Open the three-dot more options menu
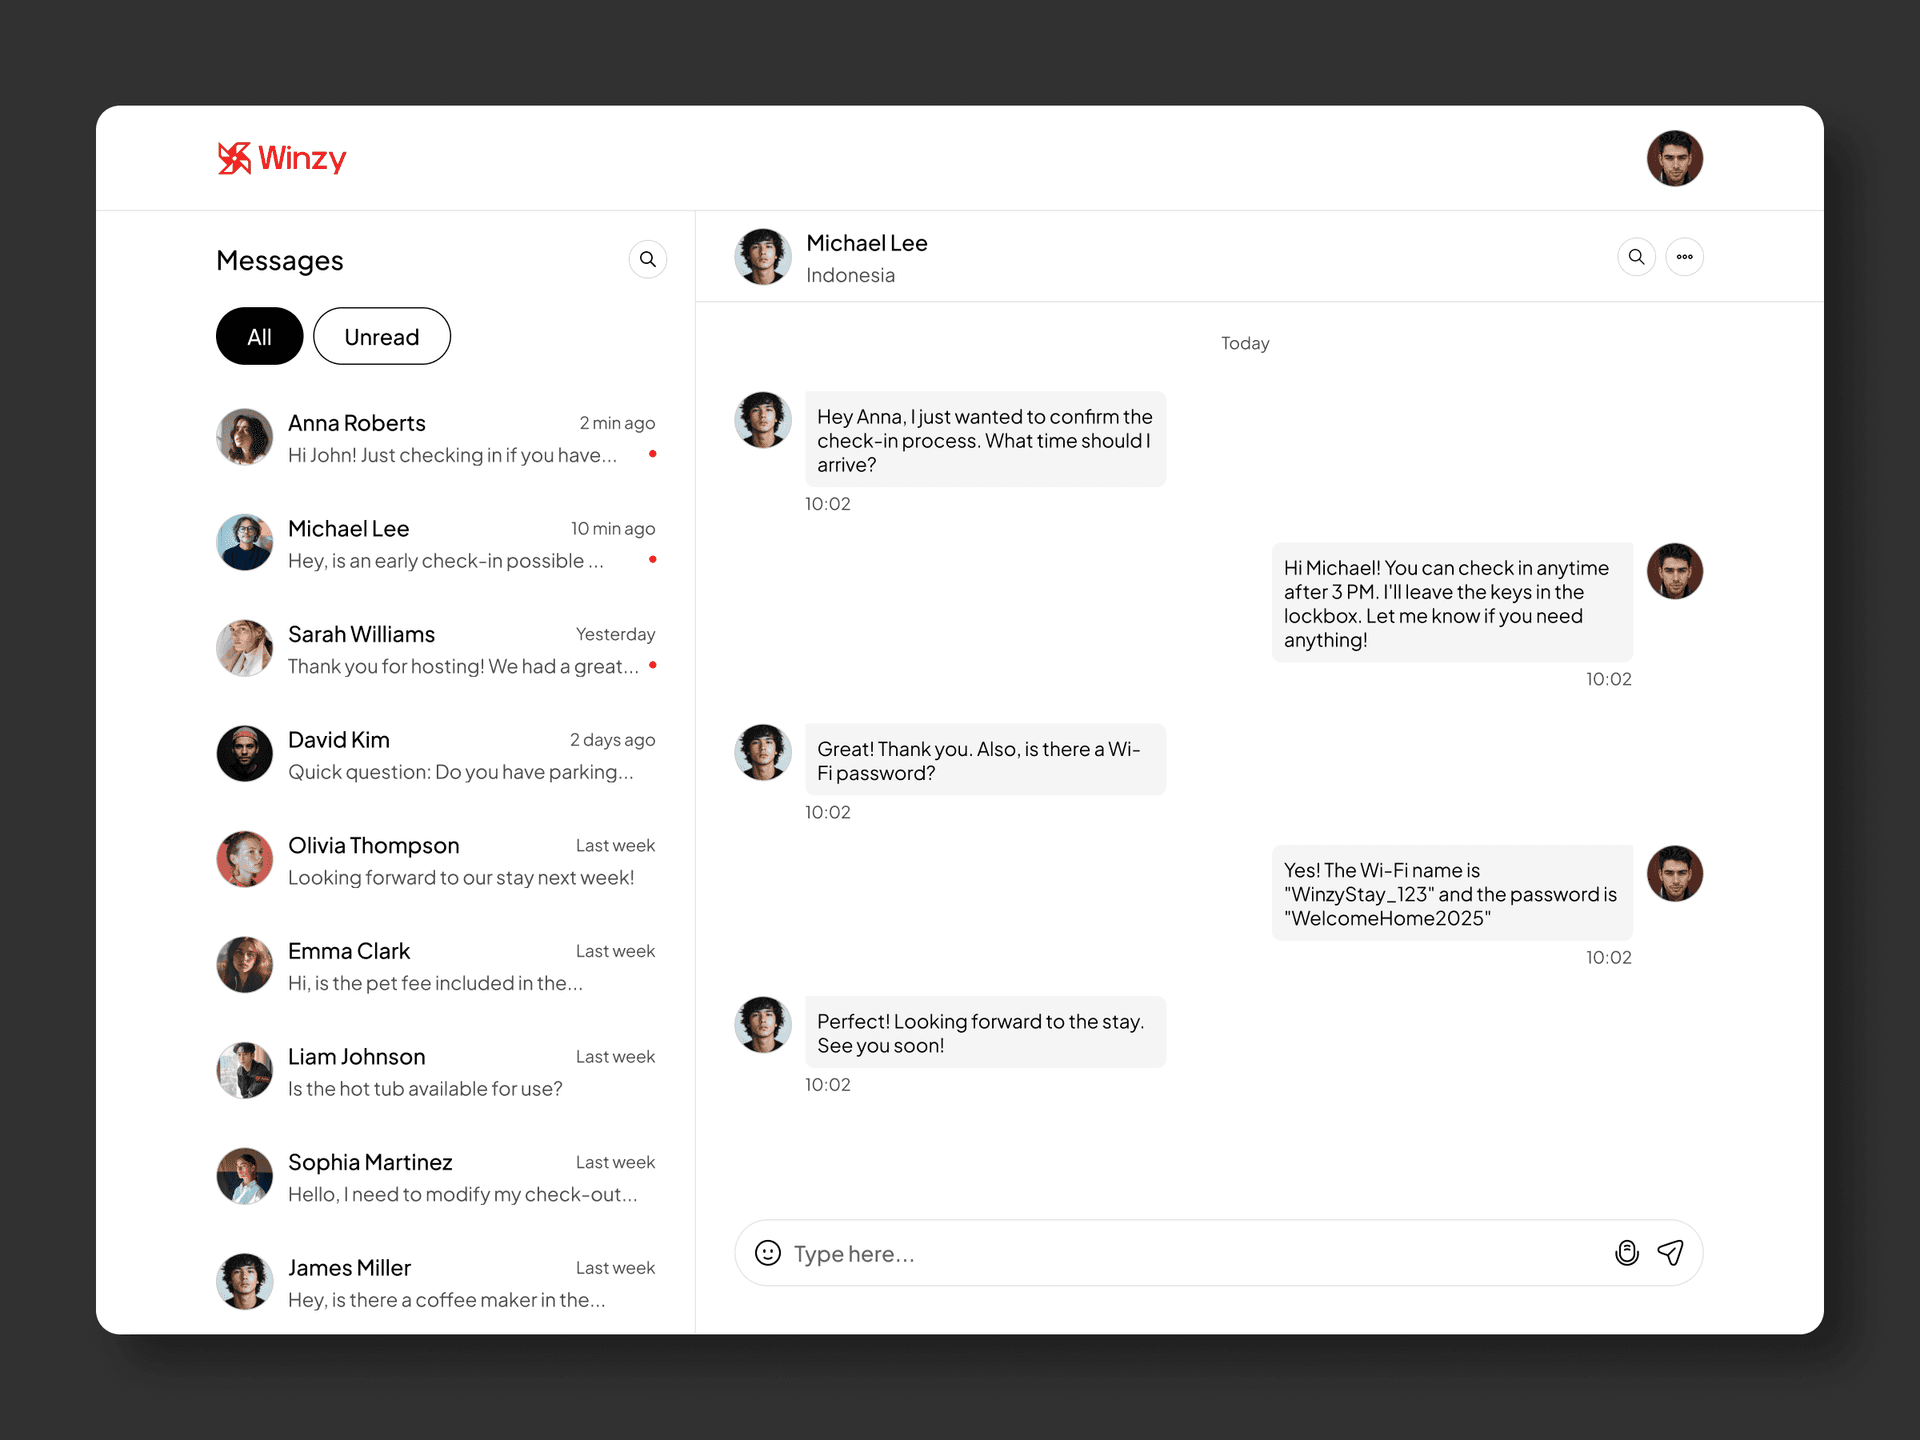The height and width of the screenshot is (1440, 1920). click(1684, 257)
